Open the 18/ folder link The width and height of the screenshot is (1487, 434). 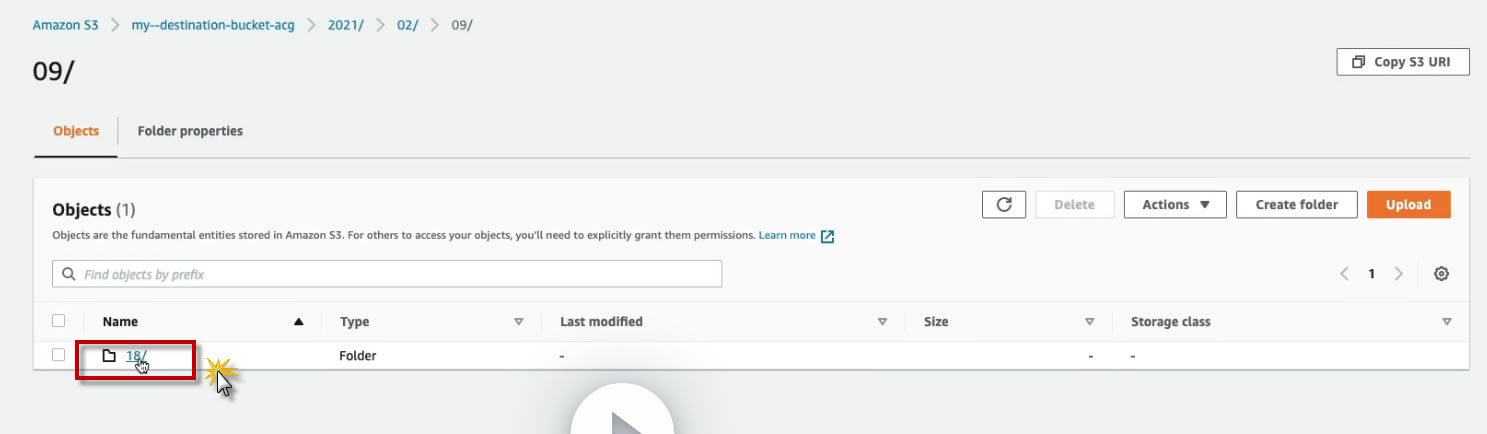136,355
